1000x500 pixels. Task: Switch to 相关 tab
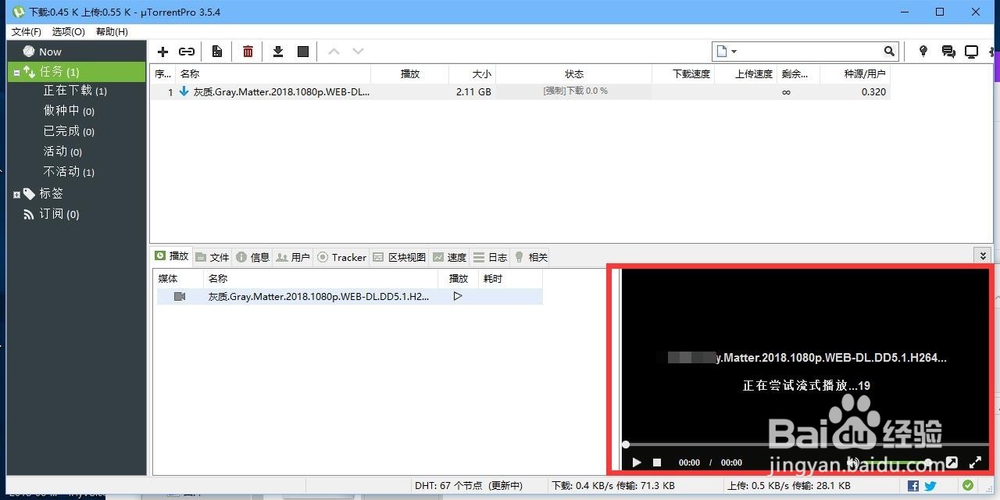[531, 257]
